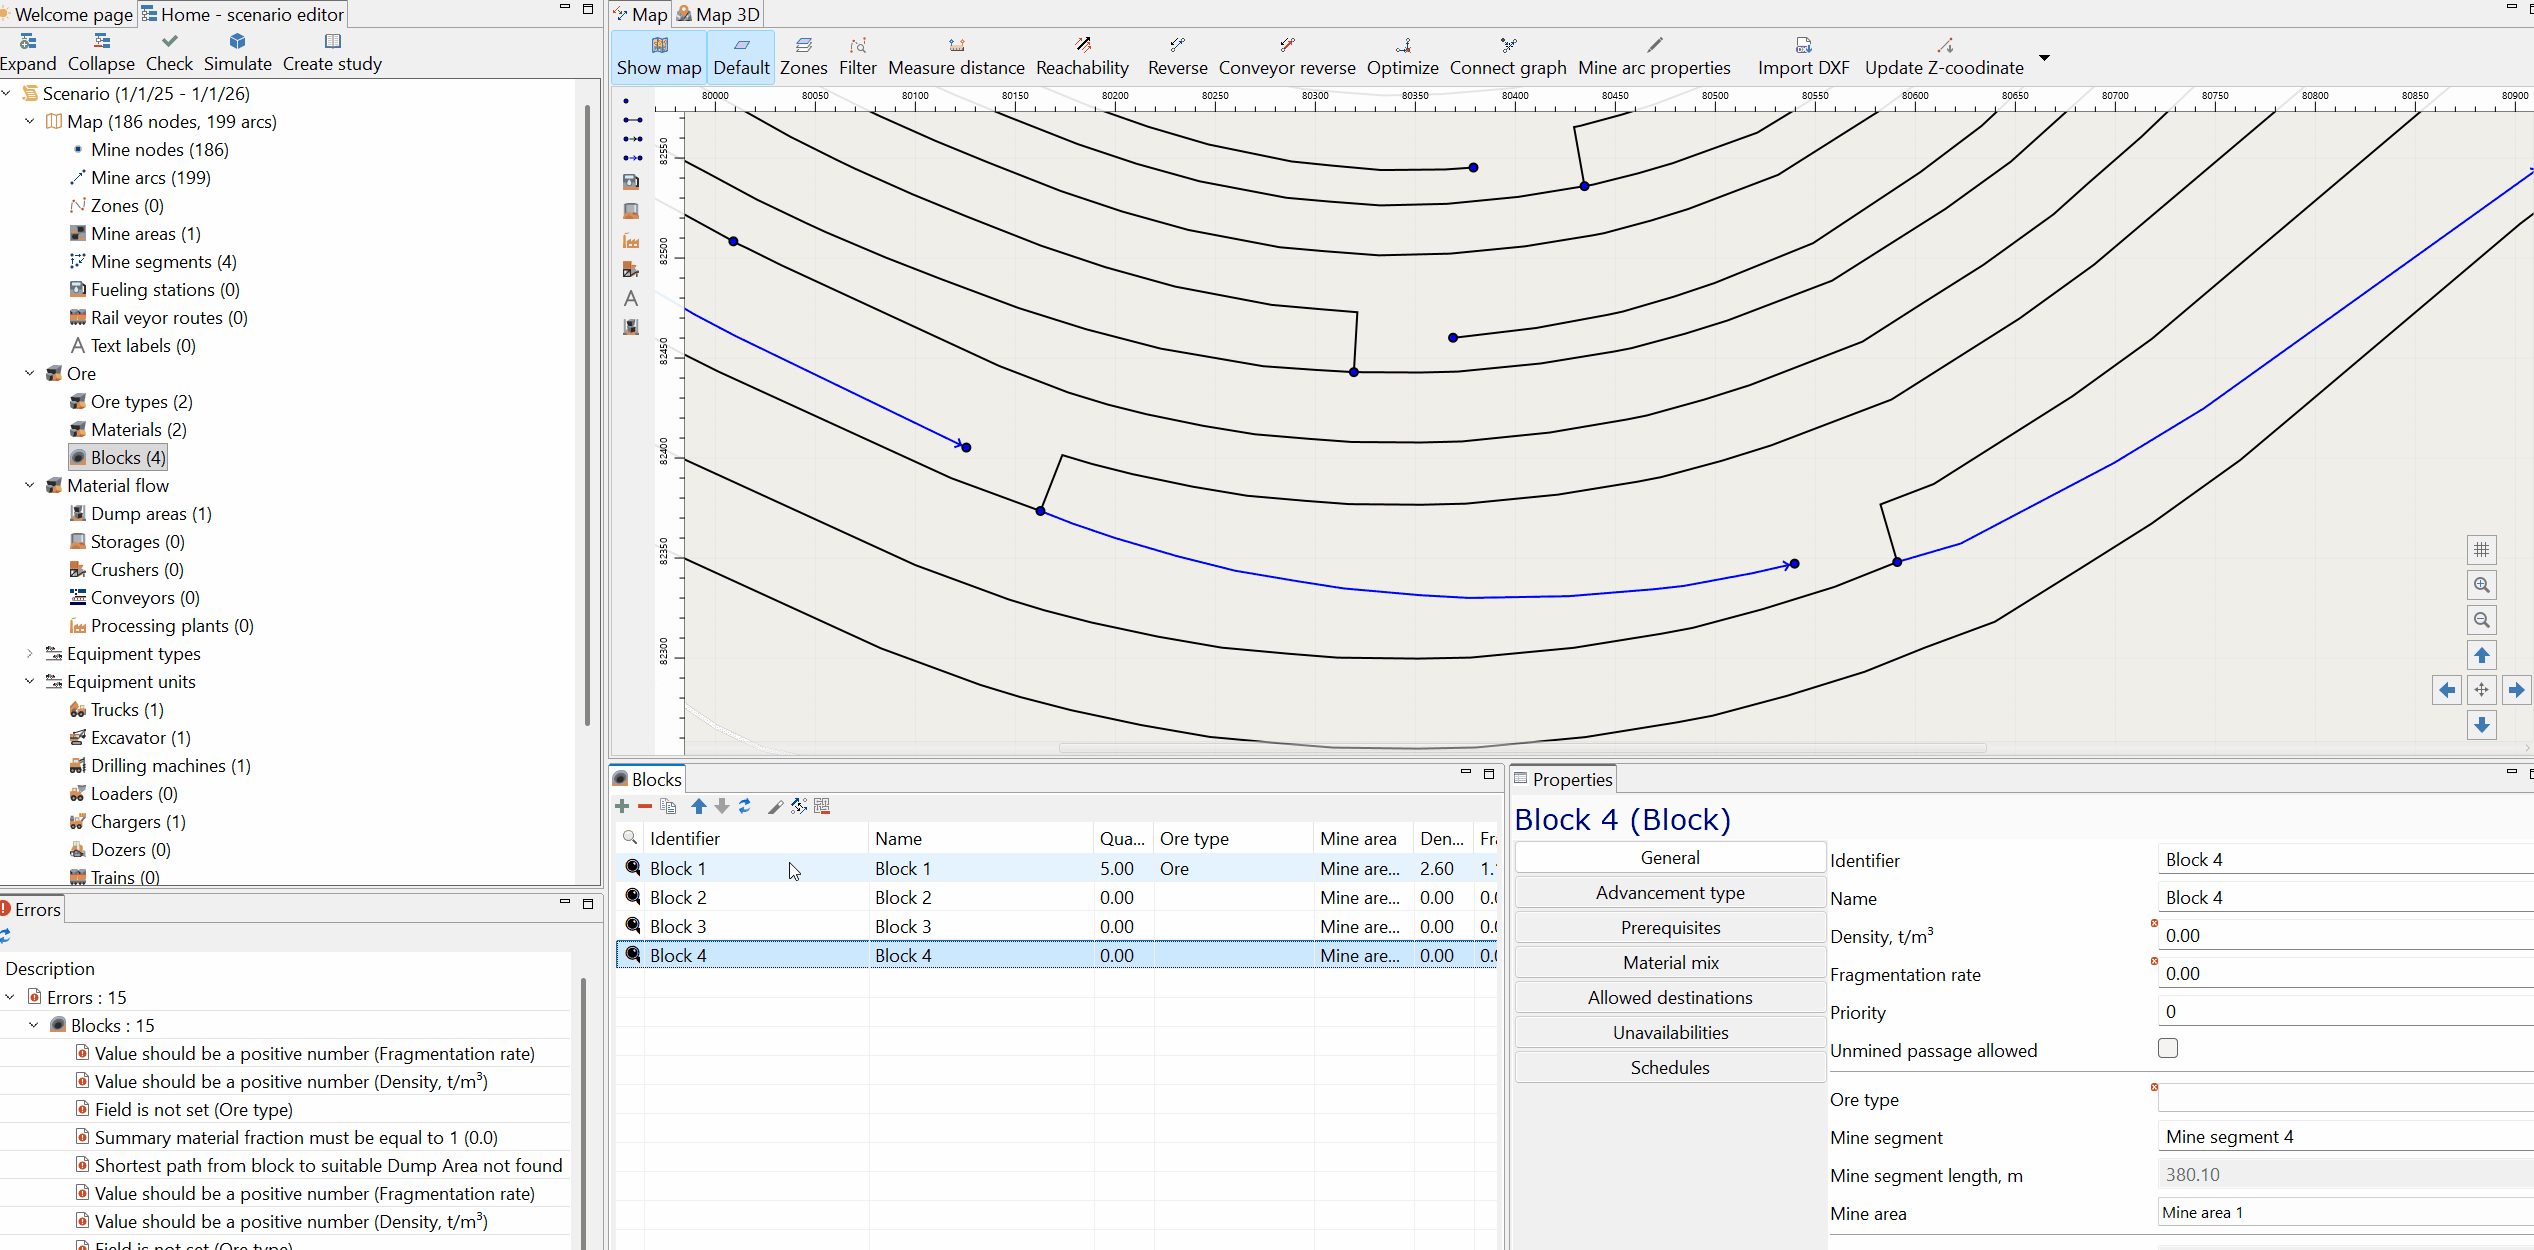This screenshot has height=1250, width=2534.
Task: Select the Reachability tool
Action: [x=1082, y=57]
